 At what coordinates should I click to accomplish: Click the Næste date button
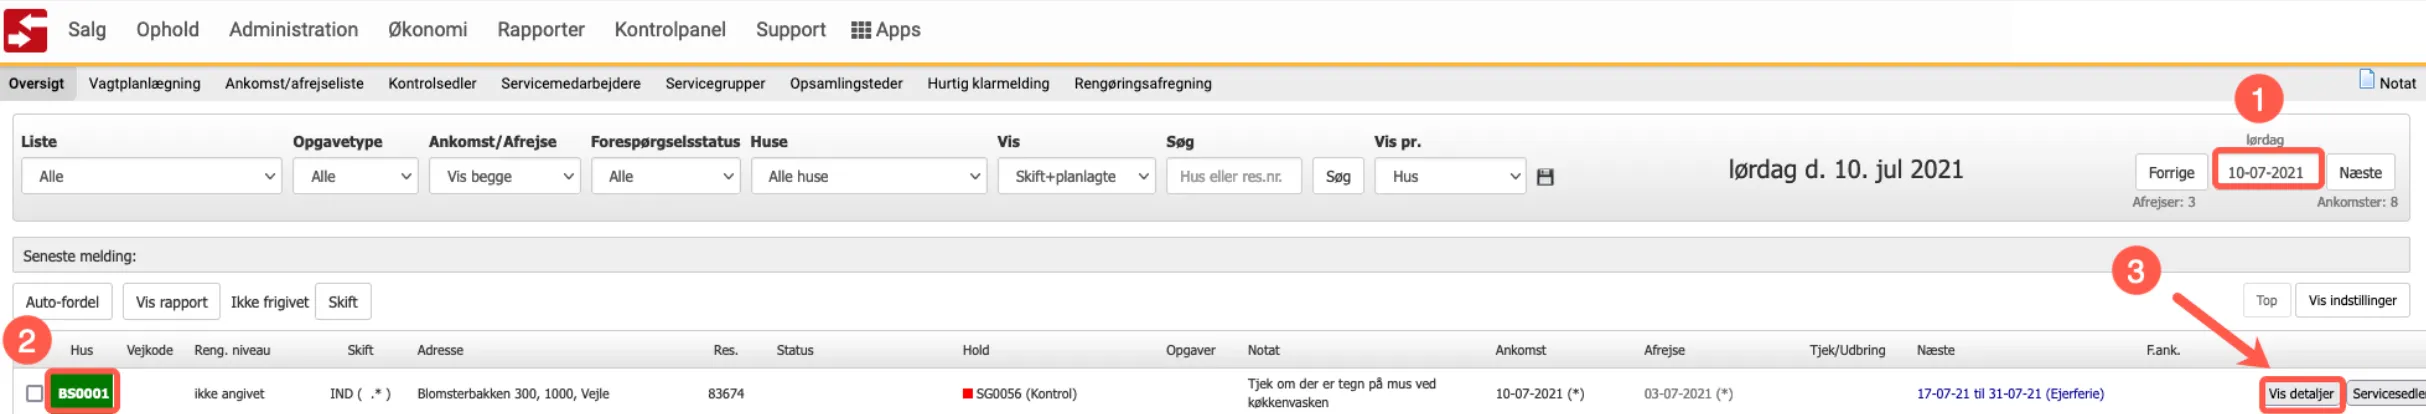(x=2360, y=173)
